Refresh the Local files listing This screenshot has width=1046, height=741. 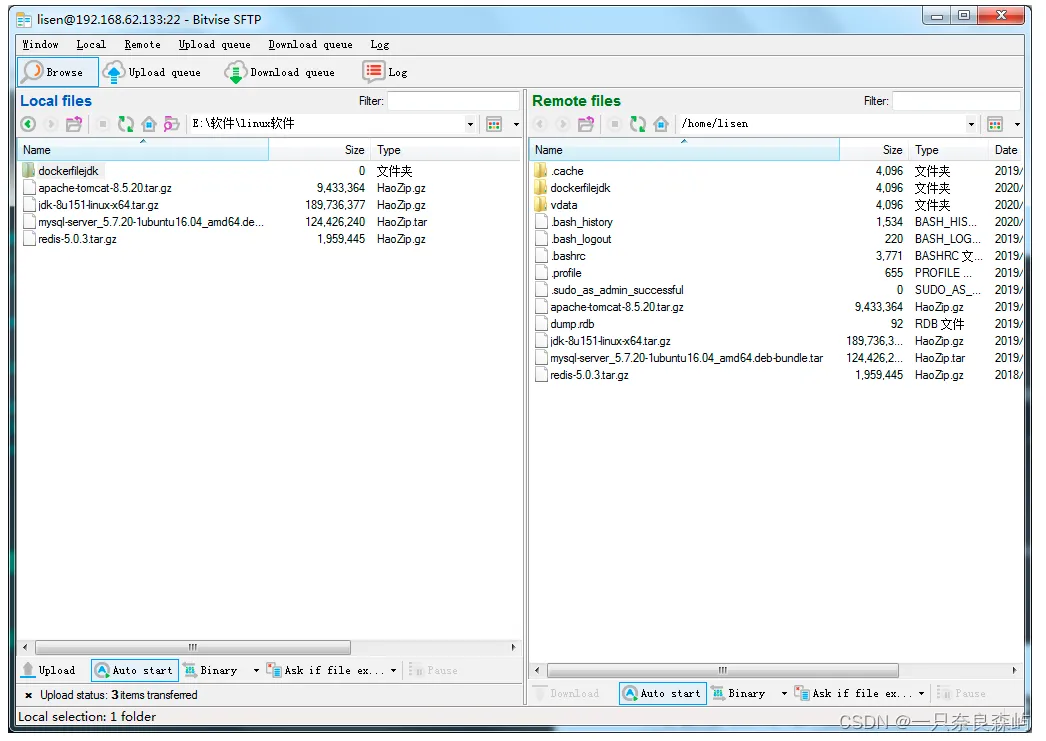pos(126,124)
